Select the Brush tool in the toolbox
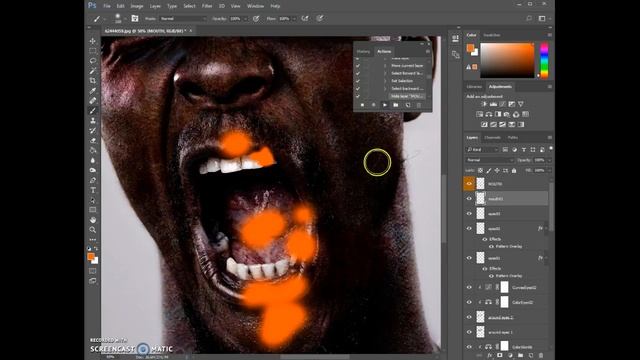 93,110
